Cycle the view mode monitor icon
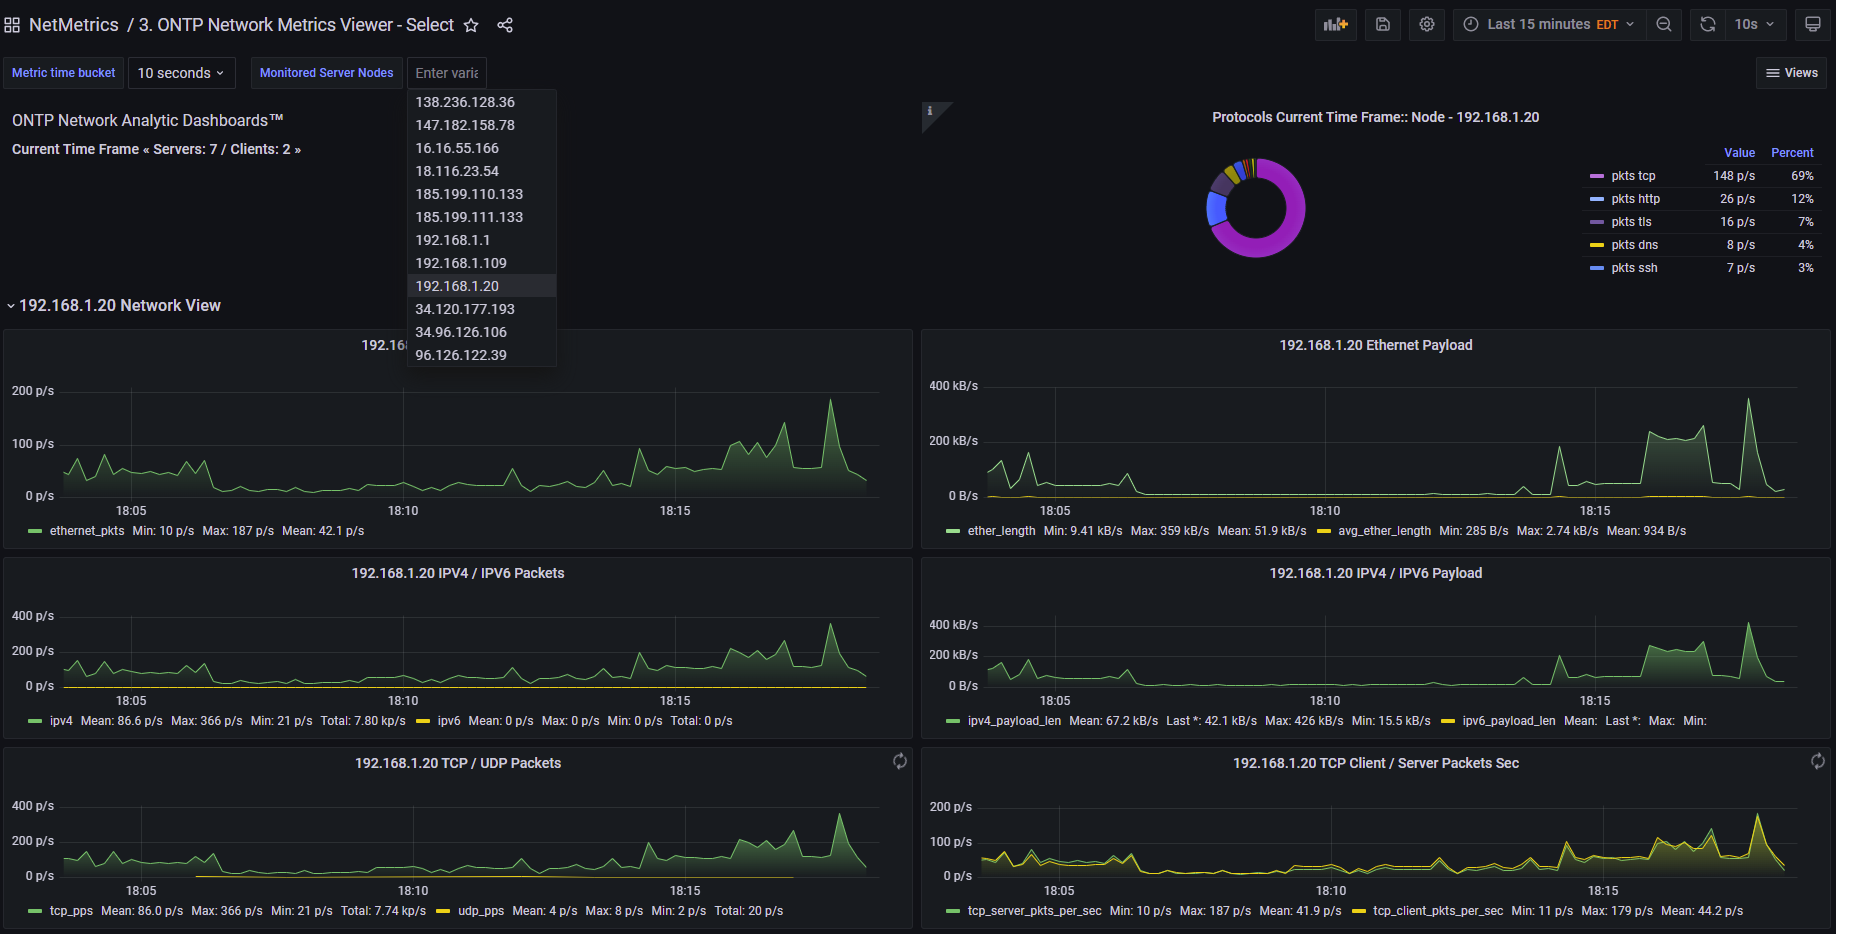 point(1813,24)
